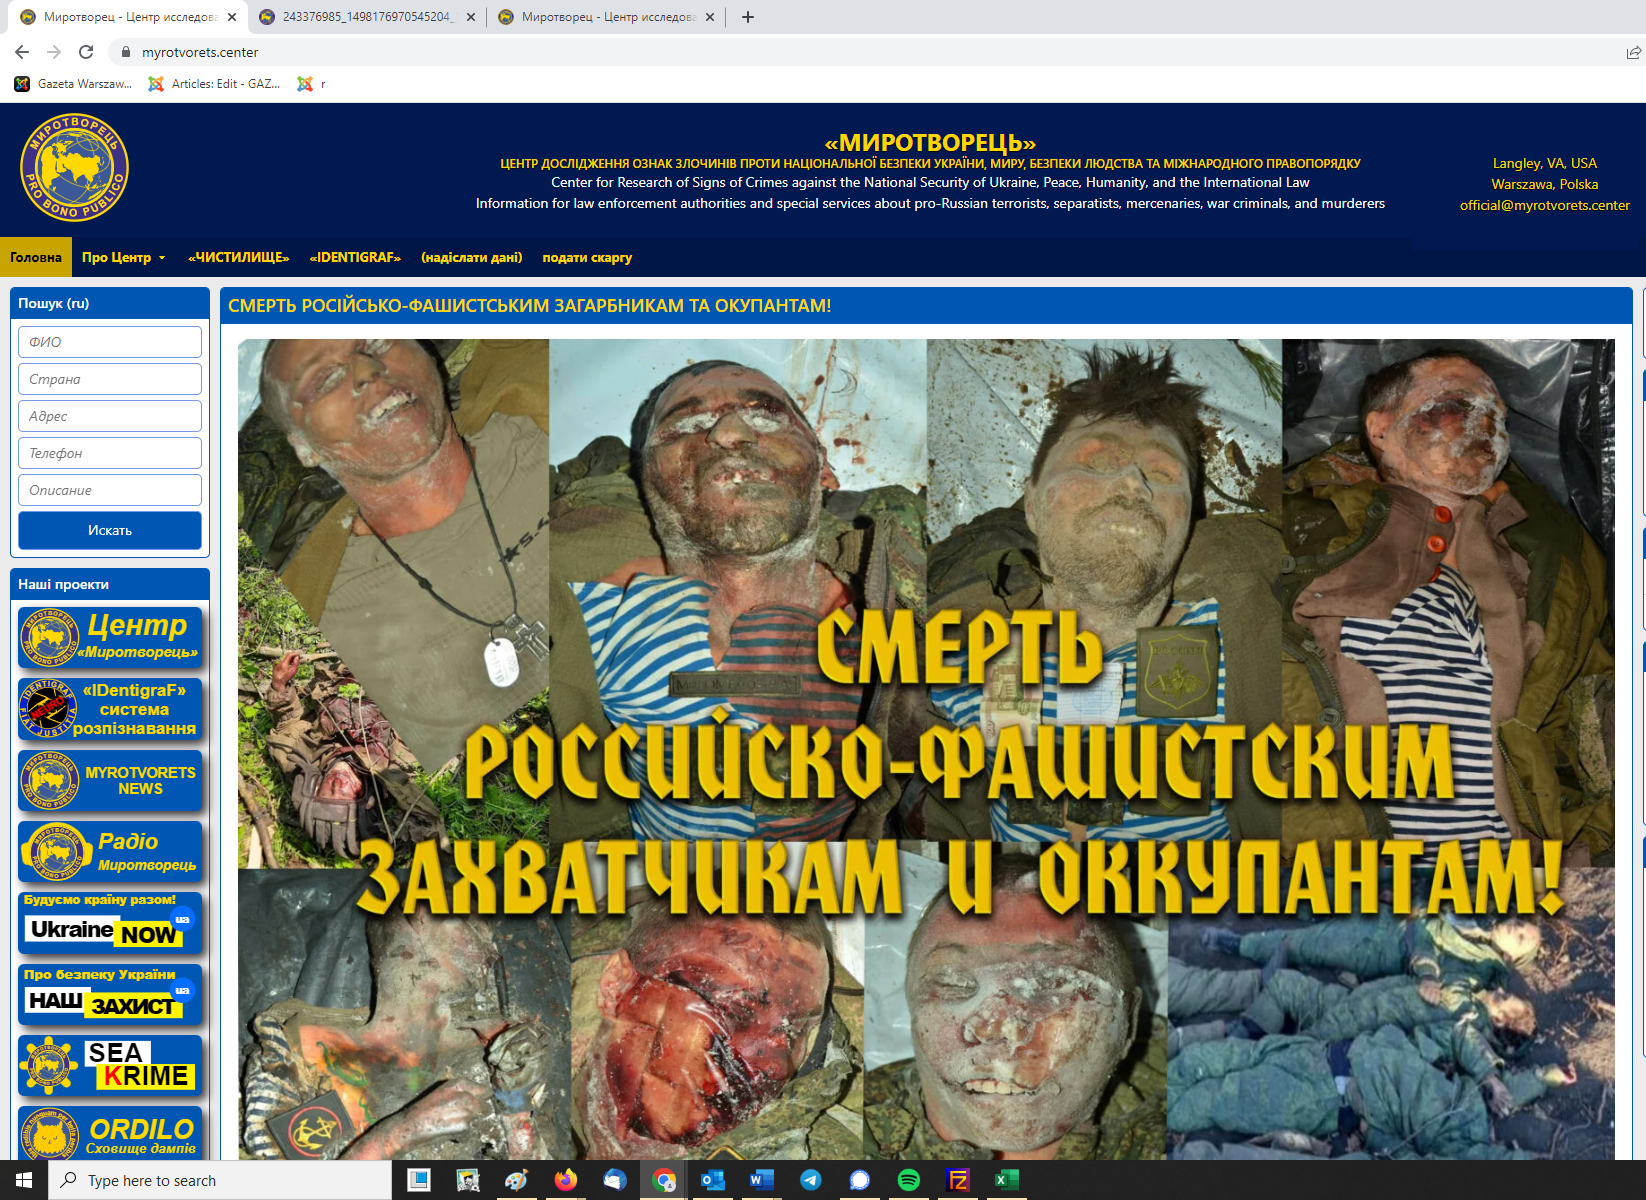
Task: Click the «подати скаргу» link
Action: click(587, 257)
